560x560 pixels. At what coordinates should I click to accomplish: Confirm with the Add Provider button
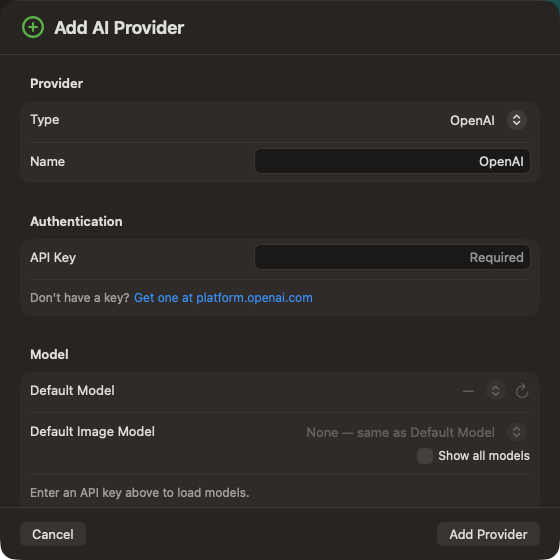[x=488, y=534]
